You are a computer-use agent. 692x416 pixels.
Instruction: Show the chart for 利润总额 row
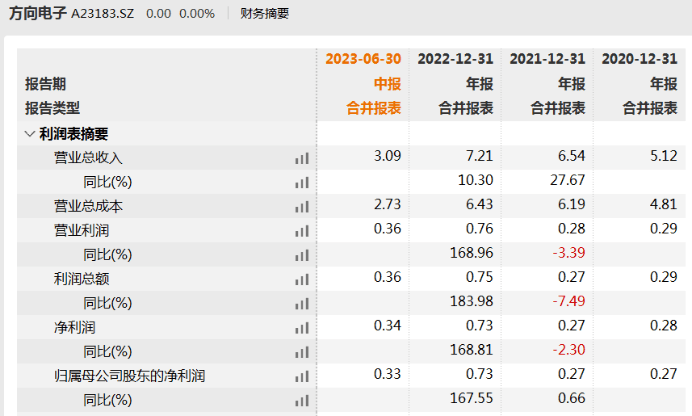pyautogui.click(x=301, y=279)
